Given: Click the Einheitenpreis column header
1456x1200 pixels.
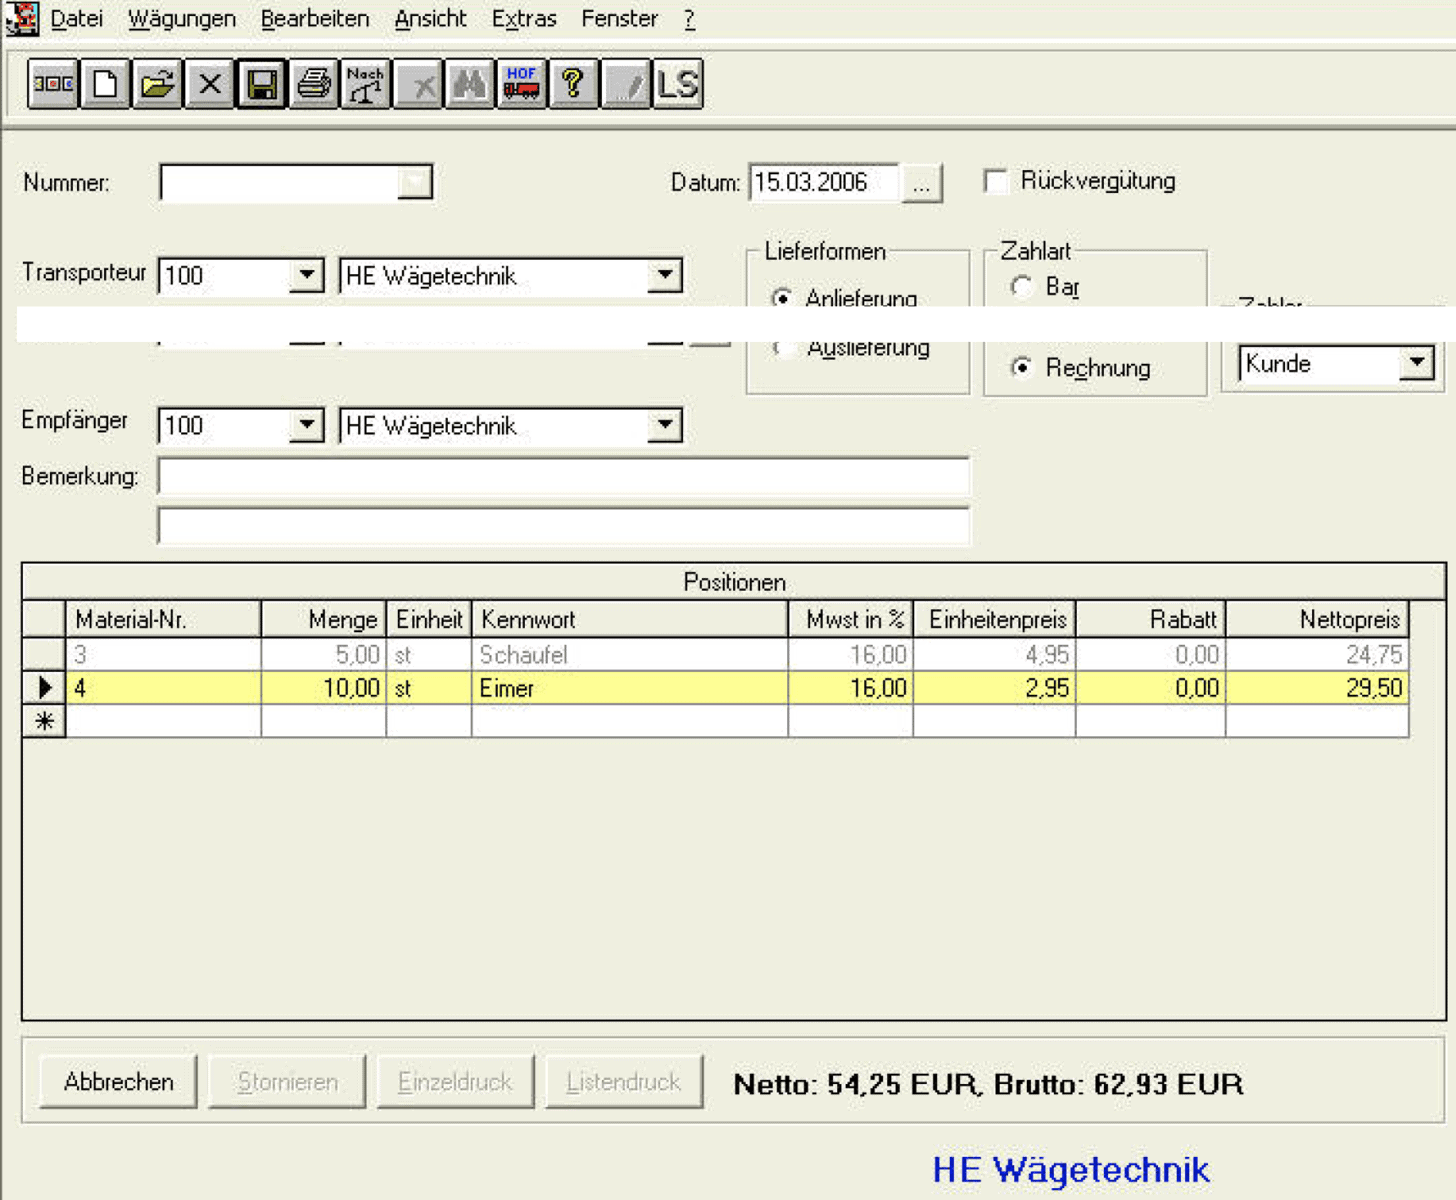Looking at the screenshot, I should pyautogui.click(x=995, y=619).
